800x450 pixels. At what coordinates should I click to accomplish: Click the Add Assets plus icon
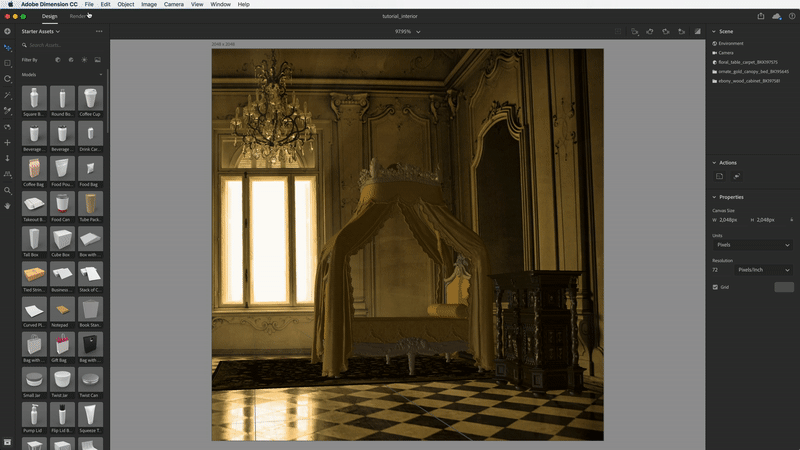[x=8, y=31]
